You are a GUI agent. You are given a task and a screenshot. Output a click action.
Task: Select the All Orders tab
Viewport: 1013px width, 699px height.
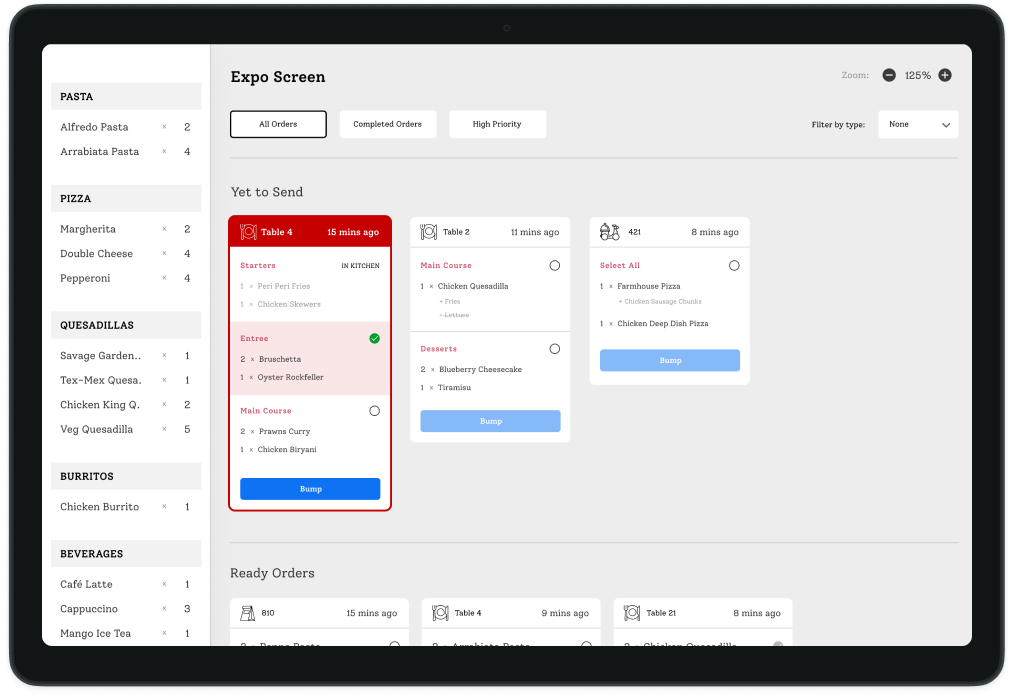pyautogui.click(x=278, y=124)
